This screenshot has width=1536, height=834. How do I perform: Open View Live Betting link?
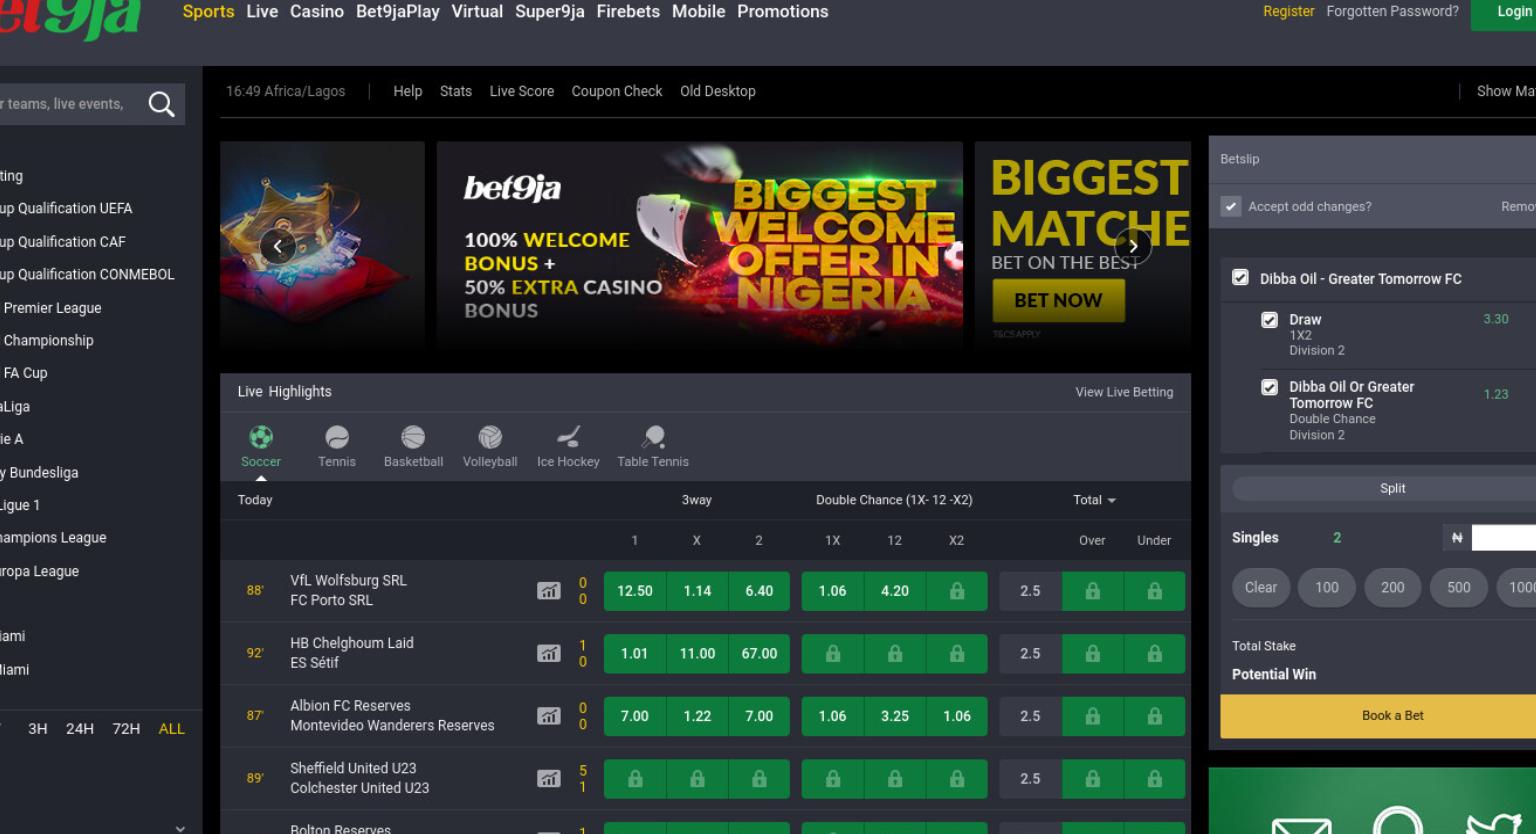coord(1124,392)
